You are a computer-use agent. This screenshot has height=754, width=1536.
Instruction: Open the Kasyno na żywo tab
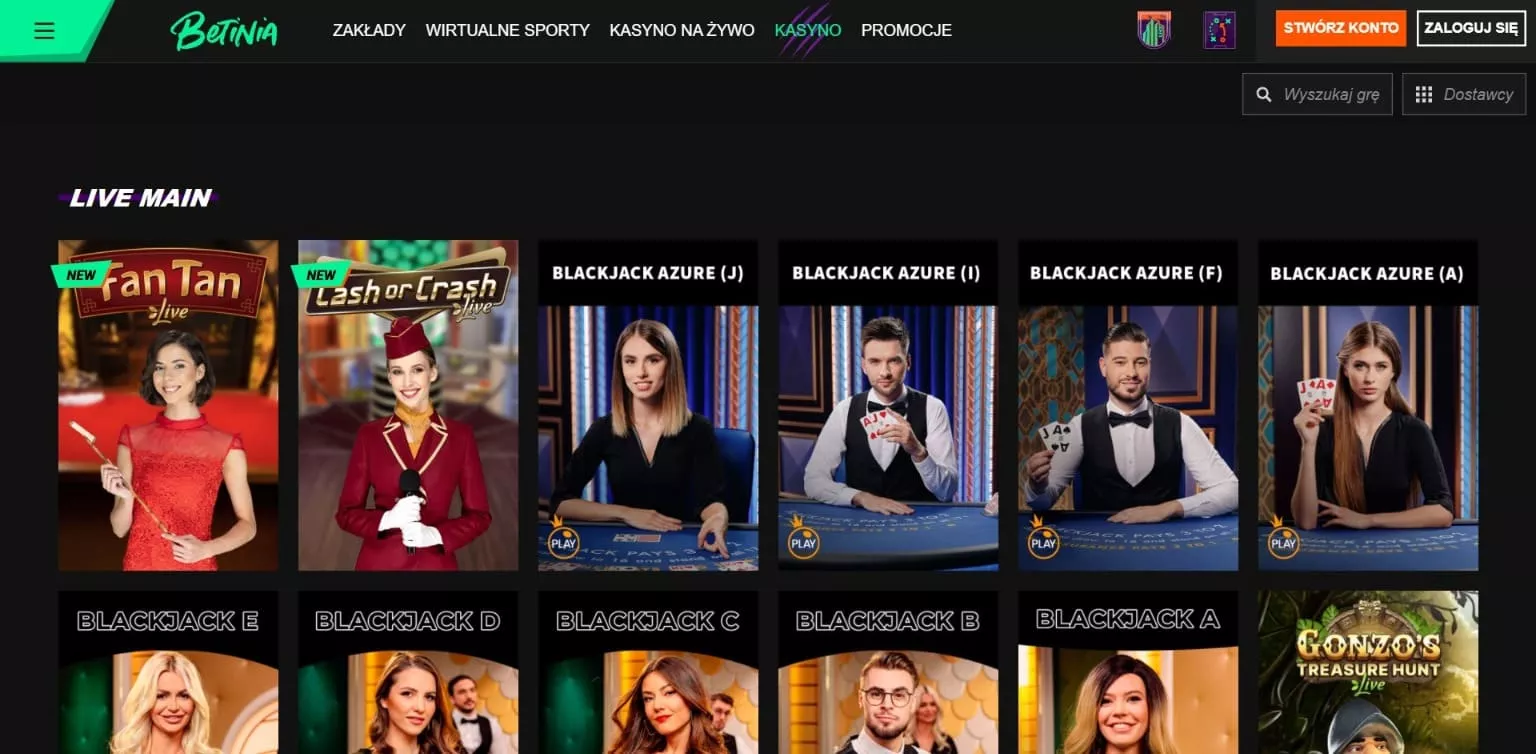pyautogui.click(x=682, y=30)
